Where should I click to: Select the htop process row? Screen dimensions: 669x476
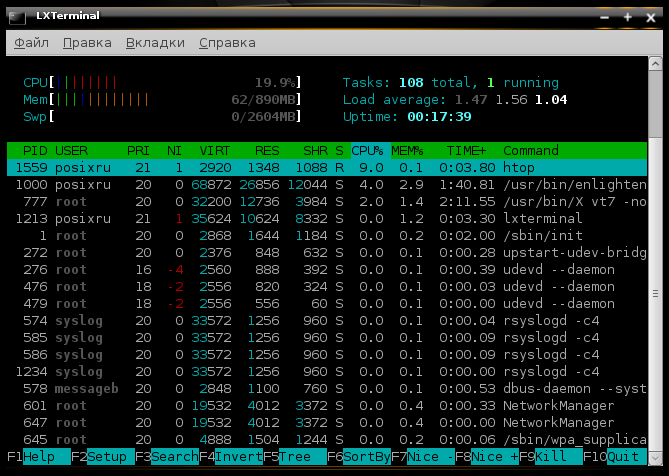[x=327, y=168]
